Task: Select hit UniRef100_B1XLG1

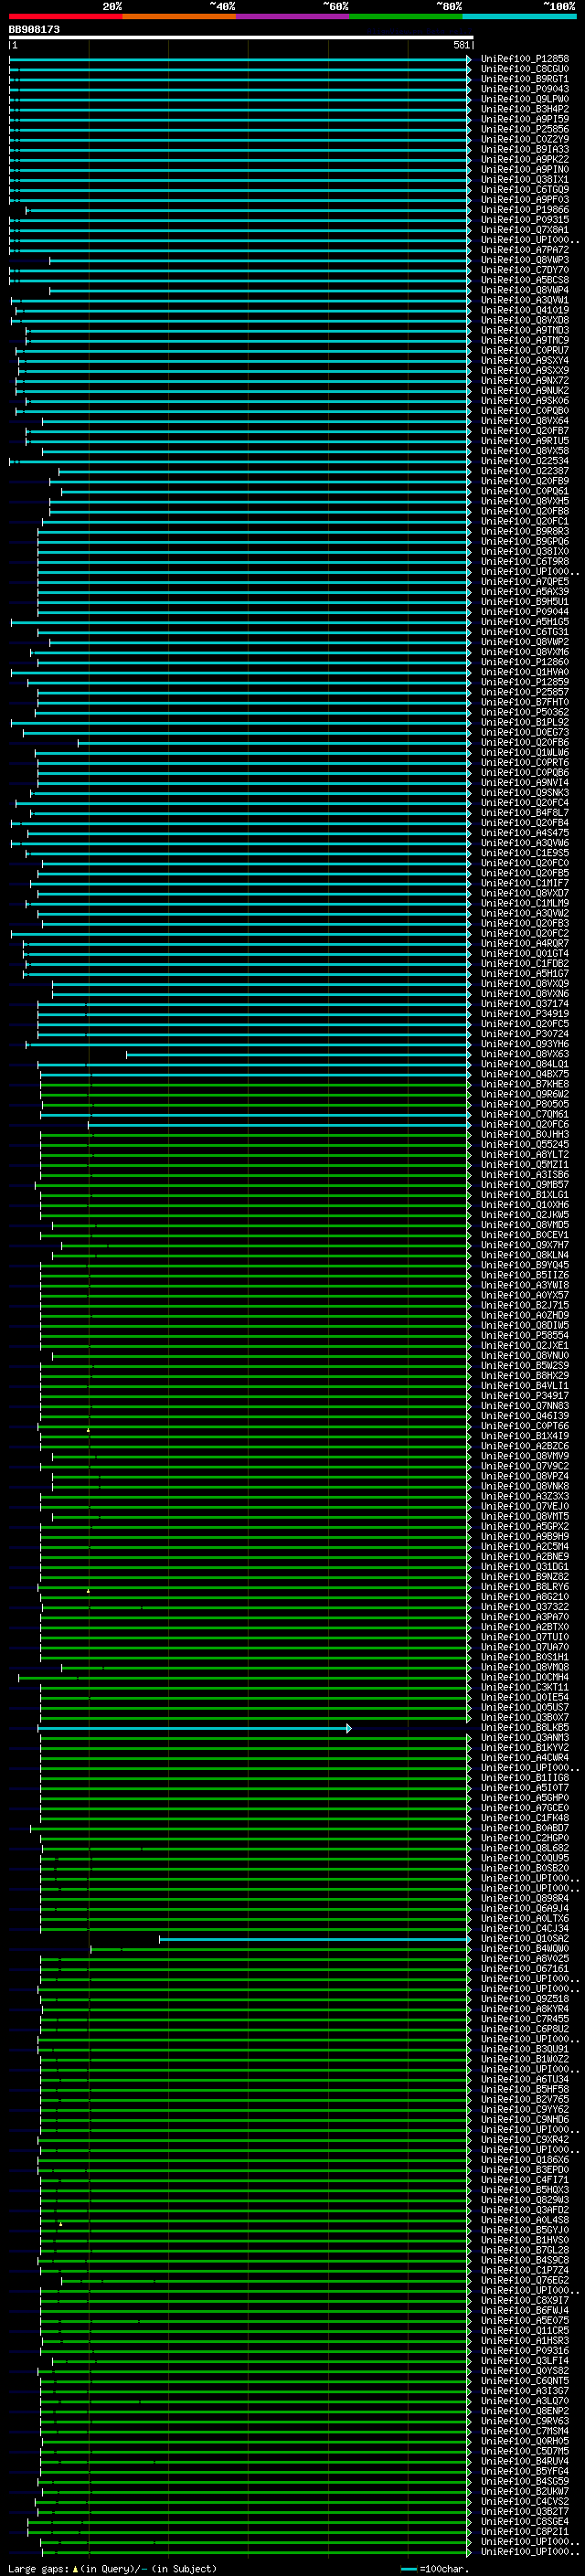Action: (525, 1195)
